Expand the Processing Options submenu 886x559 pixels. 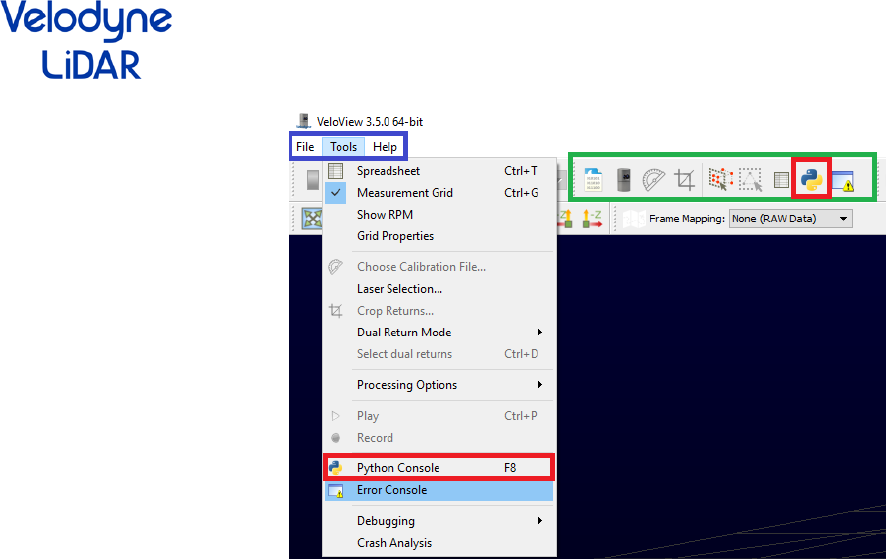[439, 385]
